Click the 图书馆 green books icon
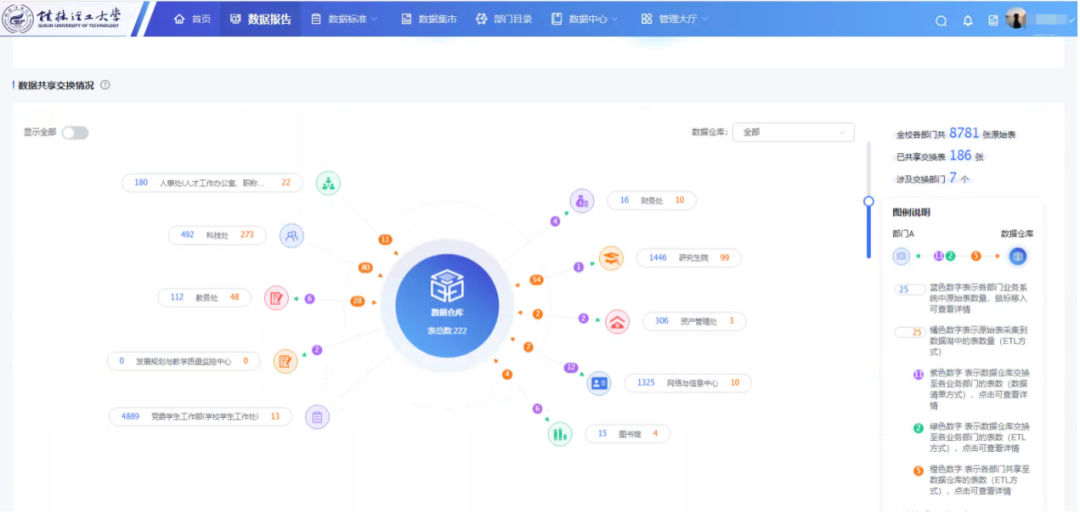This screenshot has width=1080, height=514. point(560,433)
